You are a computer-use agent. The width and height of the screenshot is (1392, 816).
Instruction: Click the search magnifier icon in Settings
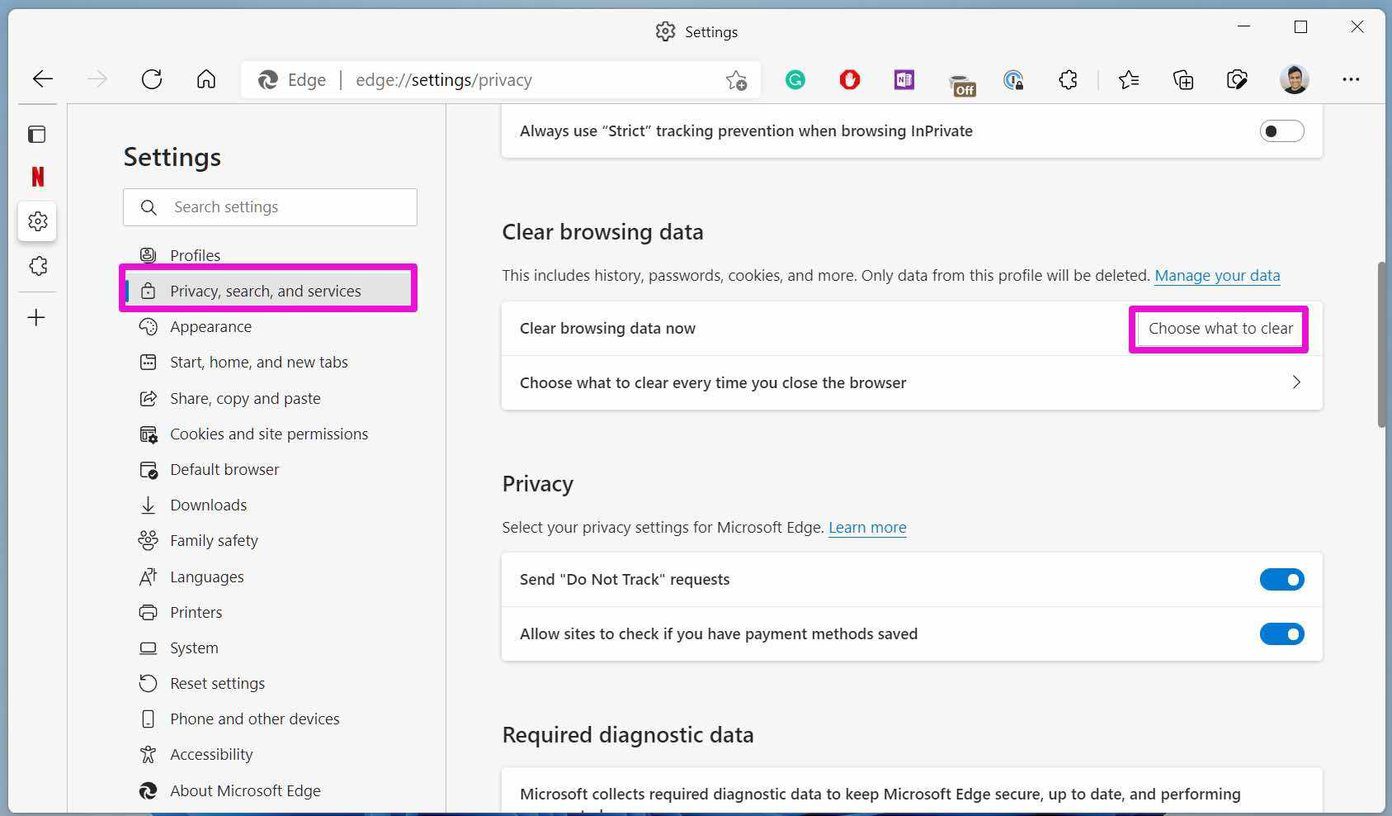click(x=149, y=207)
